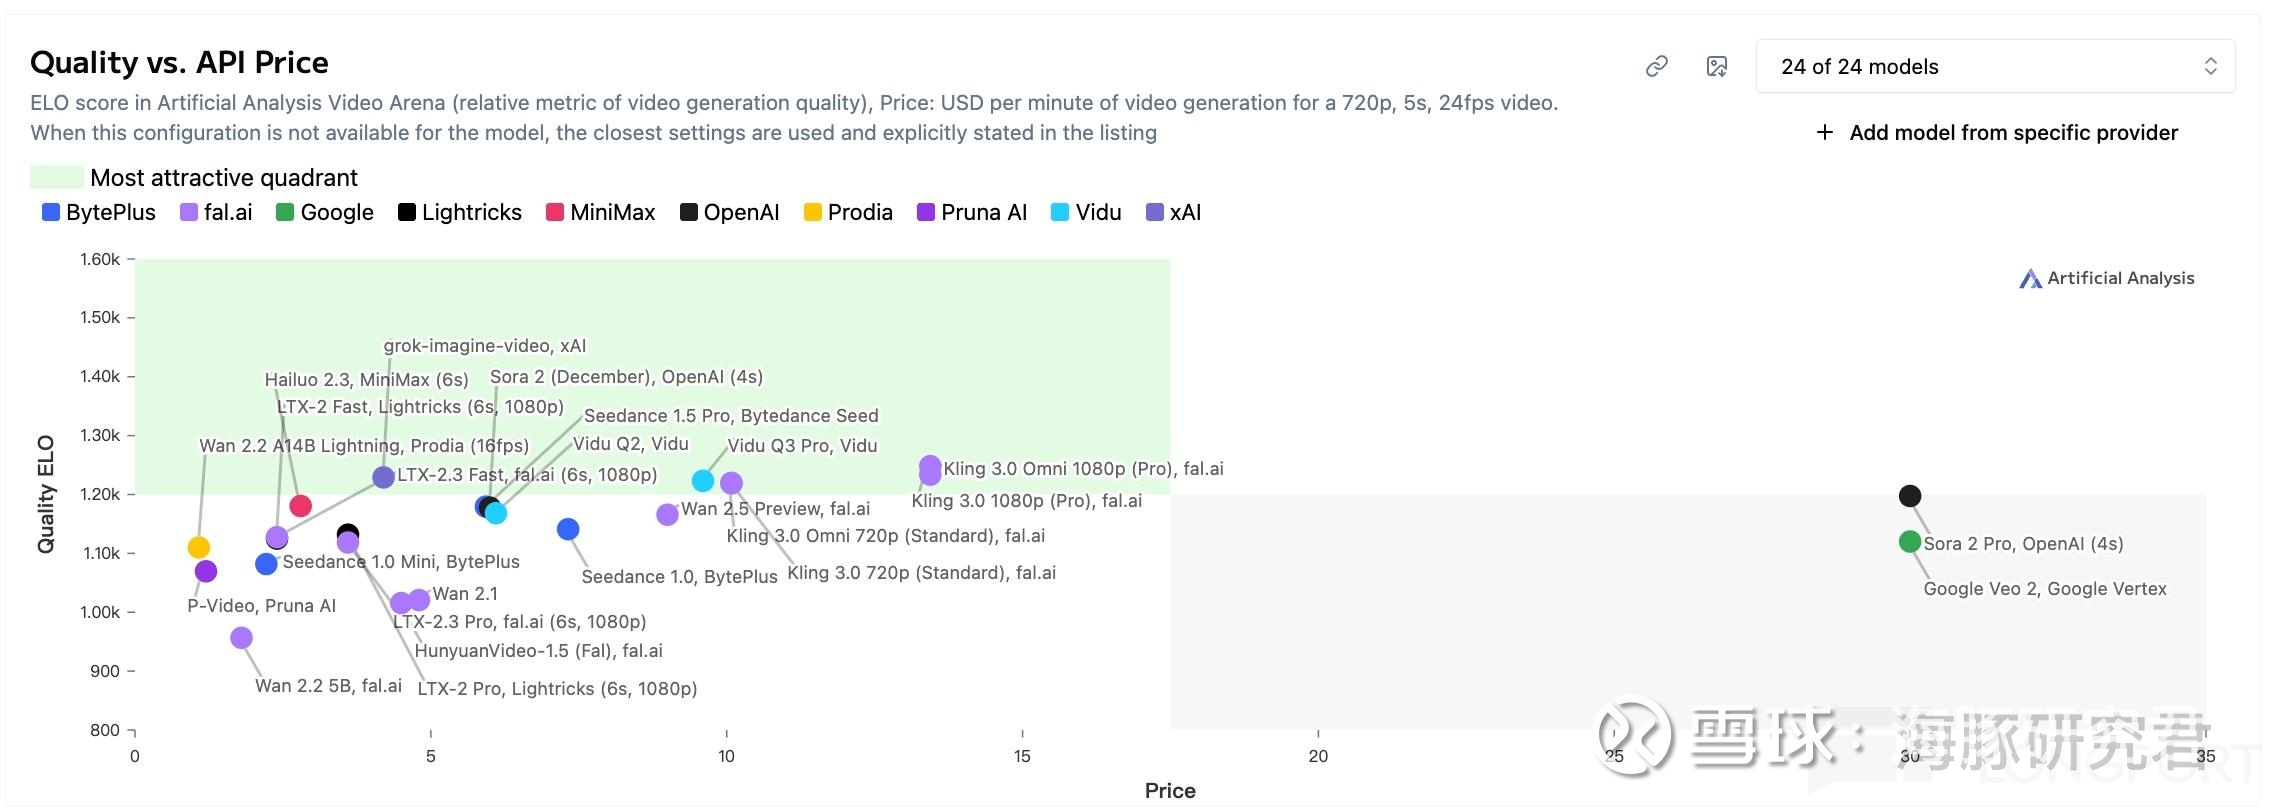Click the xAI legend label

[1185, 212]
